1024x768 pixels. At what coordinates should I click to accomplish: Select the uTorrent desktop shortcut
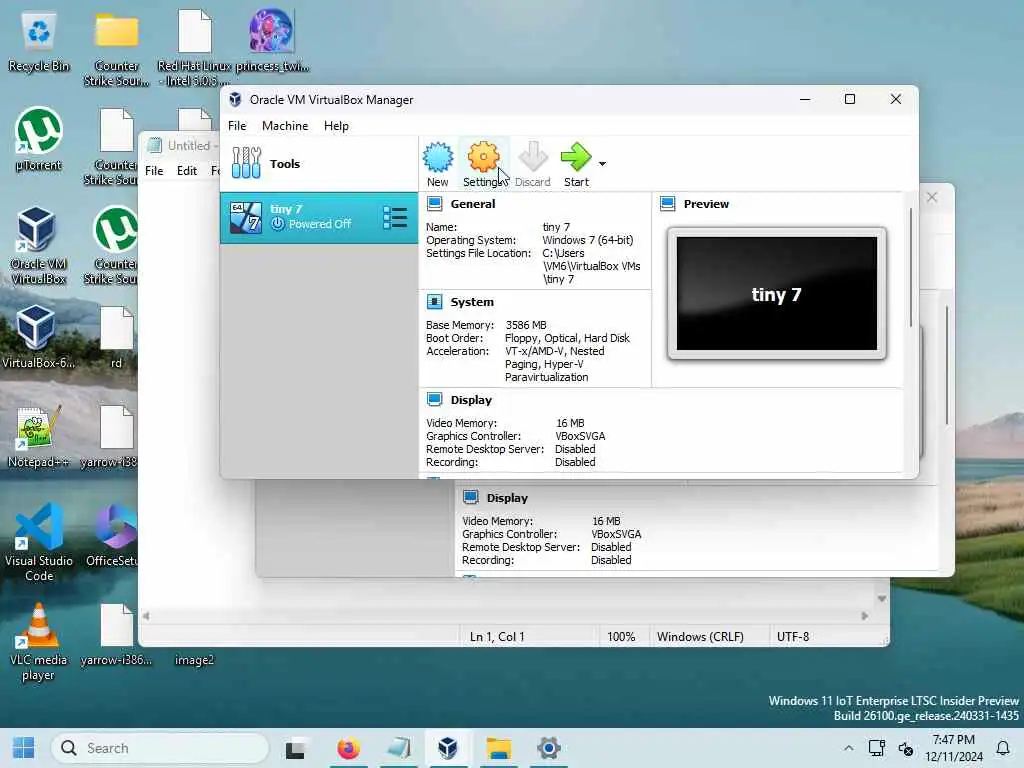[x=39, y=140]
